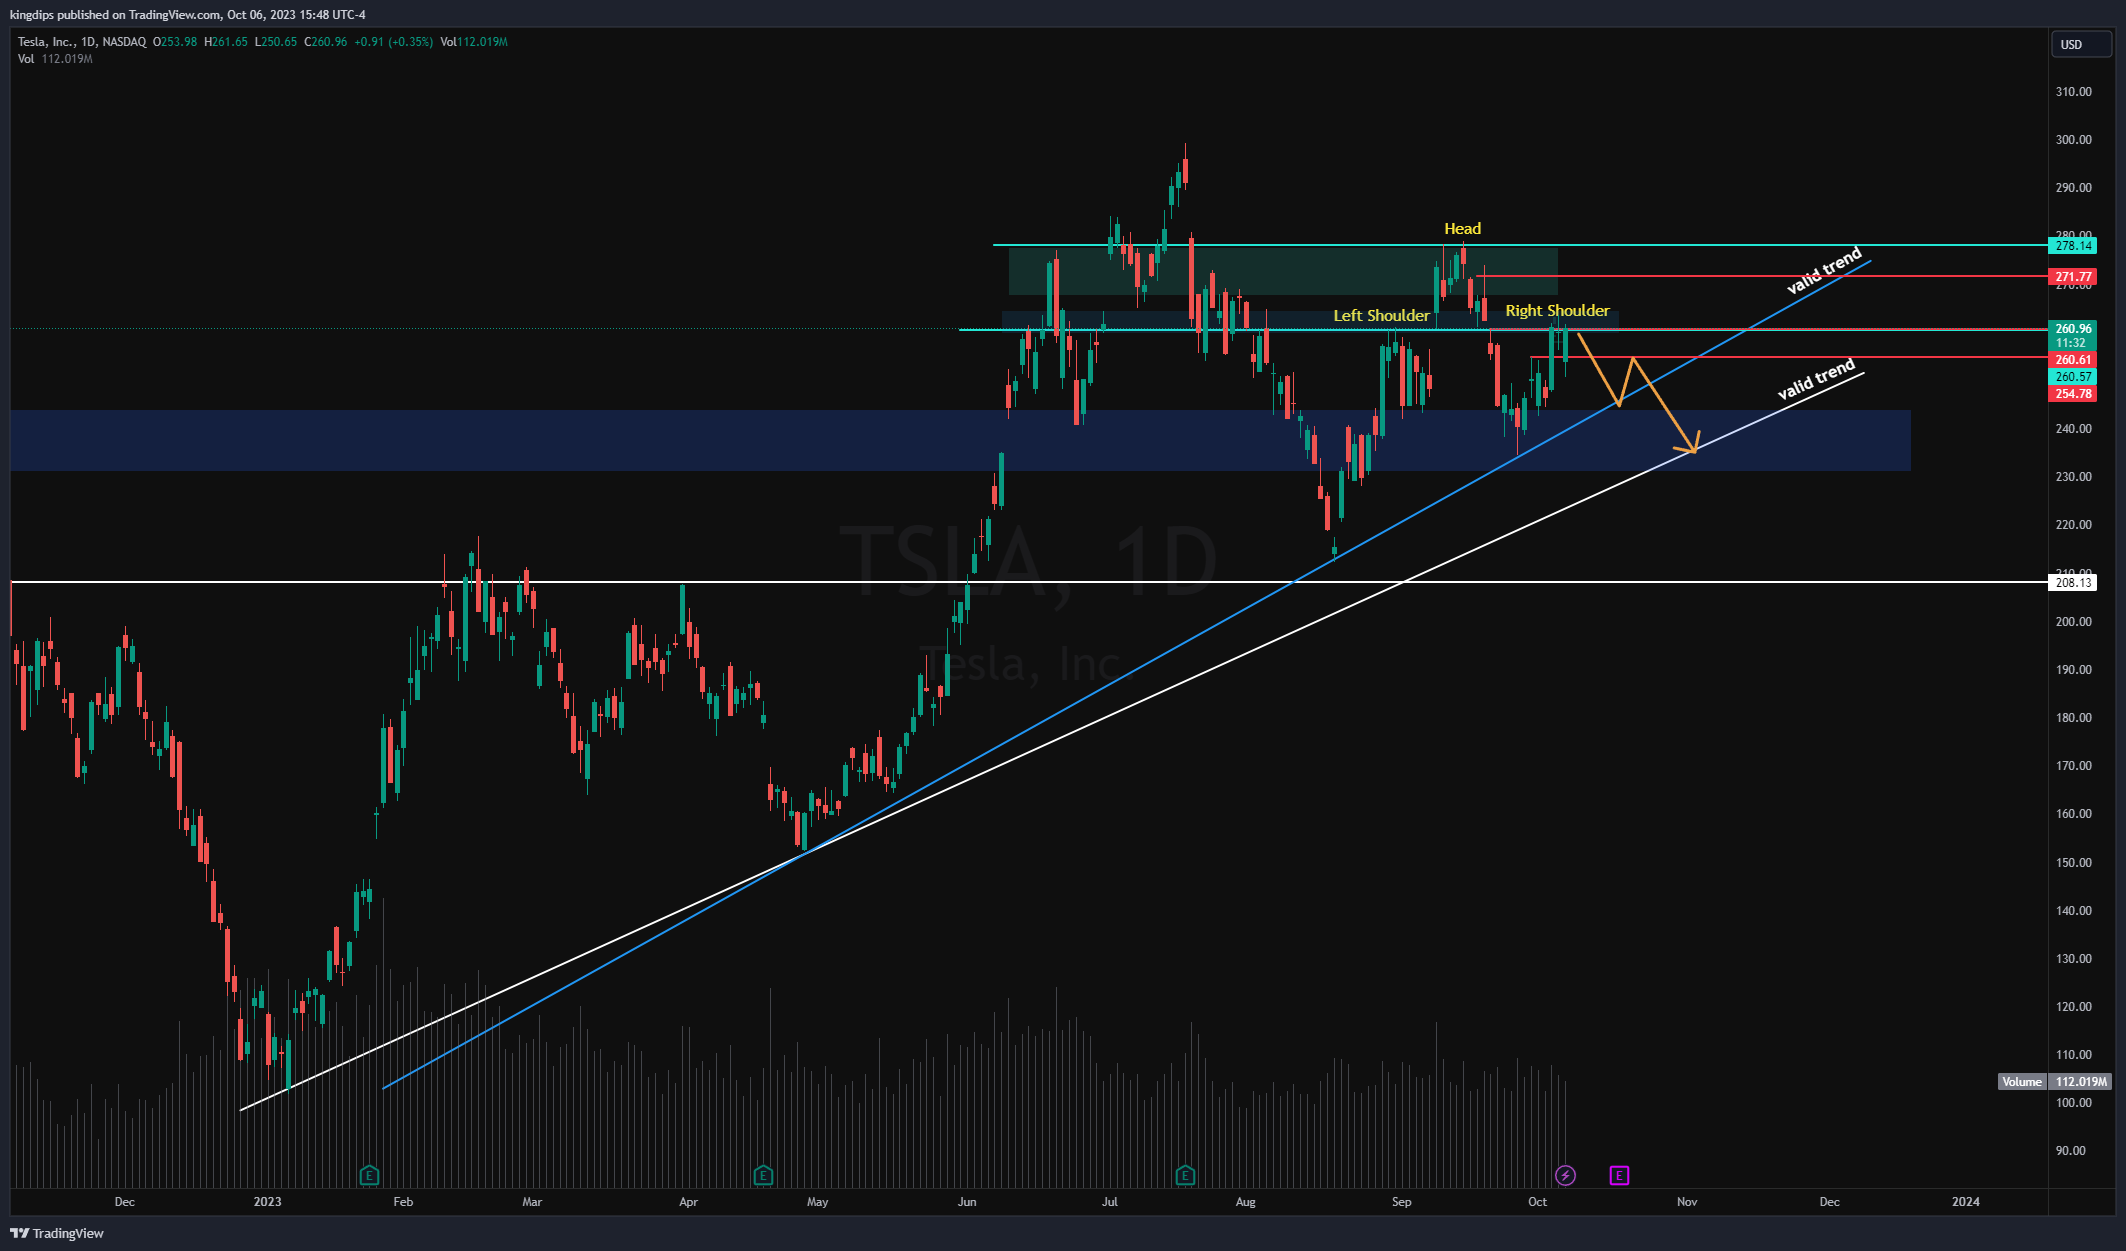Screen dimensions: 2126x1251
Task: Click valid trend label on white trendline
Action: (1817, 379)
